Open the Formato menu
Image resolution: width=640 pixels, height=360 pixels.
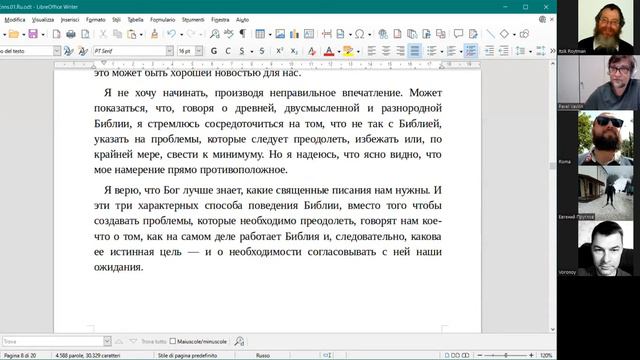pyautogui.click(x=96, y=20)
